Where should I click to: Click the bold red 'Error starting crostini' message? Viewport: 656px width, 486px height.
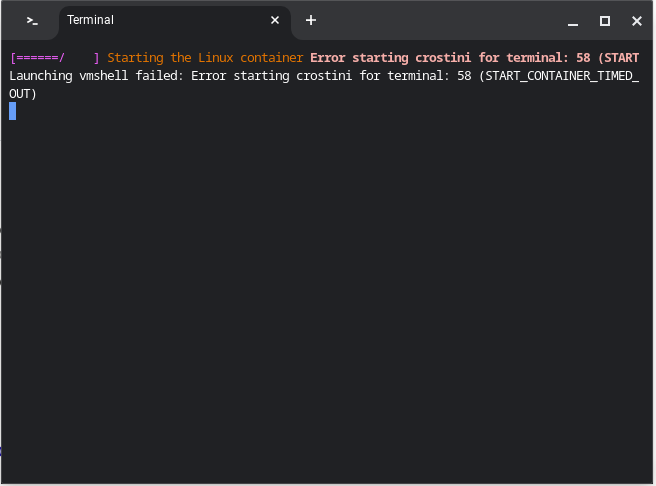pos(390,58)
